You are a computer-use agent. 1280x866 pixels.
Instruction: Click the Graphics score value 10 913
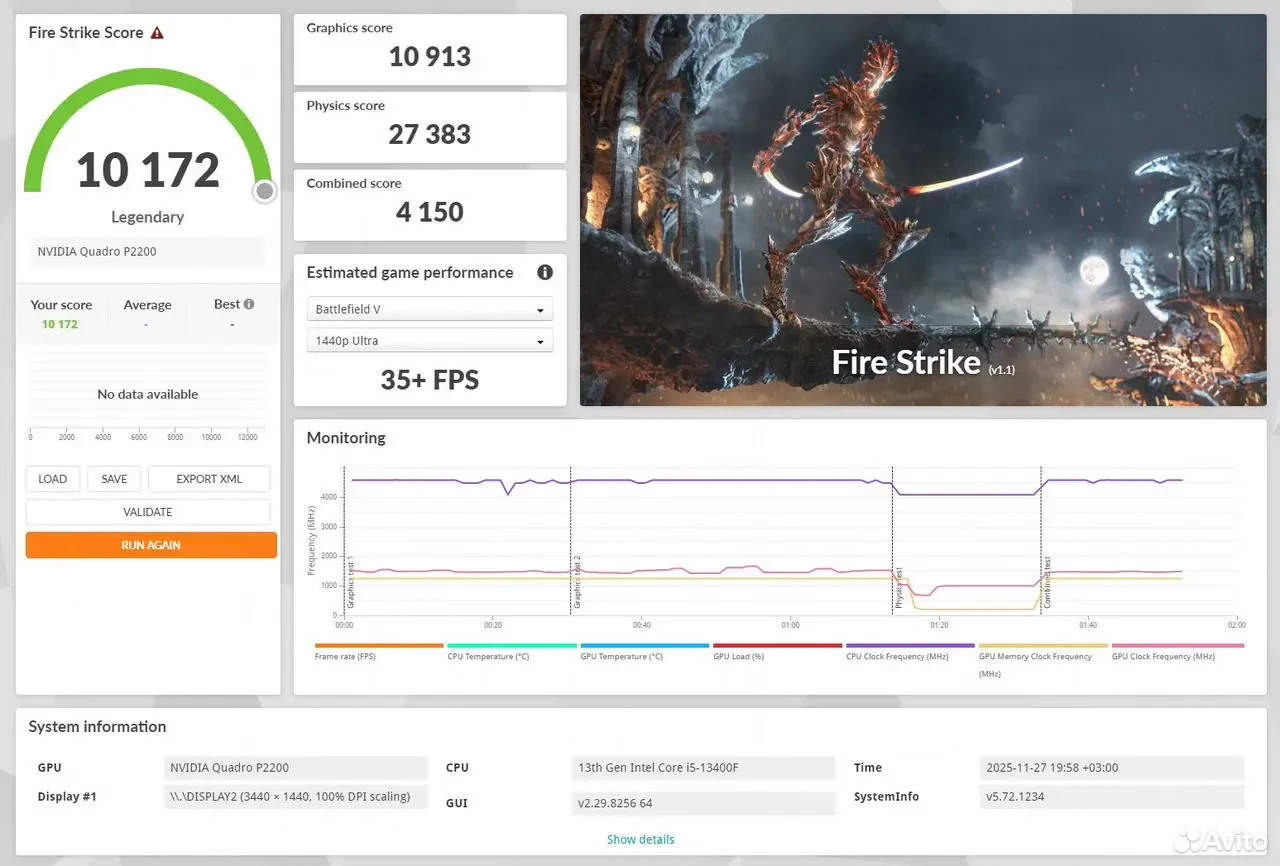[x=430, y=56]
